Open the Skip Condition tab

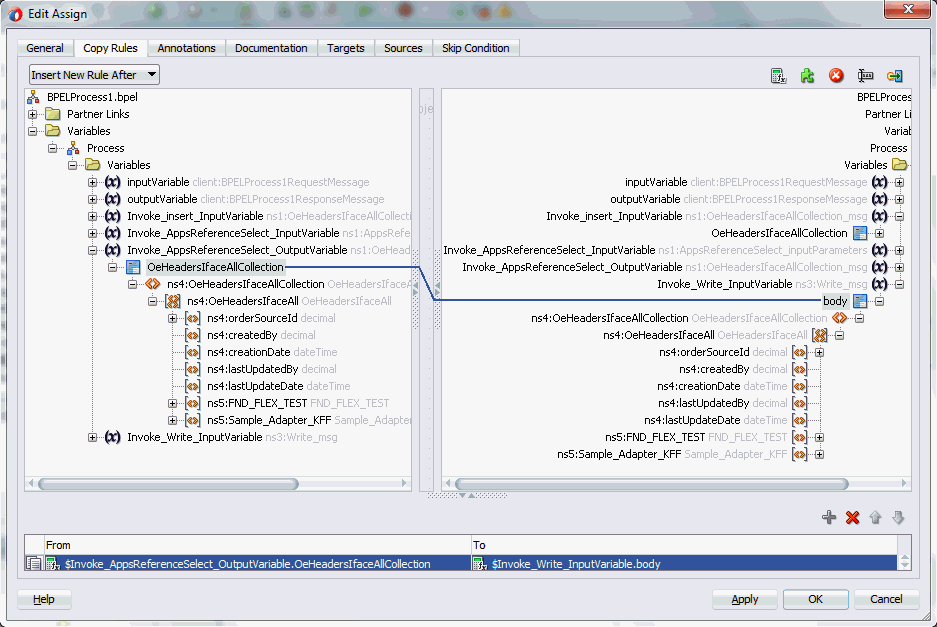pyautogui.click(x=476, y=48)
